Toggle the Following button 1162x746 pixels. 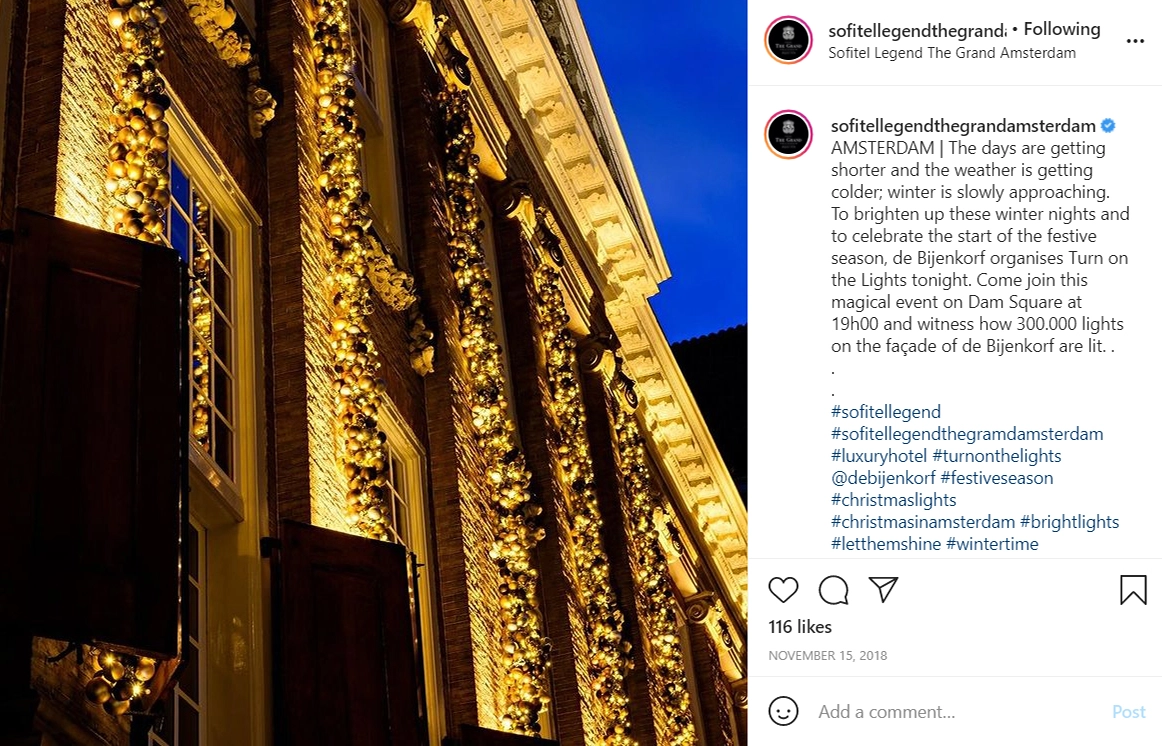(x=1062, y=29)
